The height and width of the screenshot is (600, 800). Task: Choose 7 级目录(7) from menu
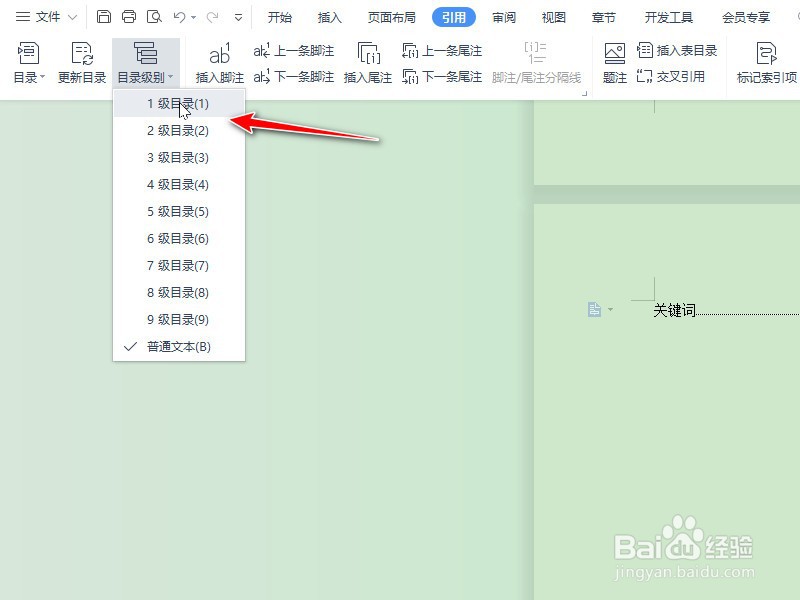point(179,266)
